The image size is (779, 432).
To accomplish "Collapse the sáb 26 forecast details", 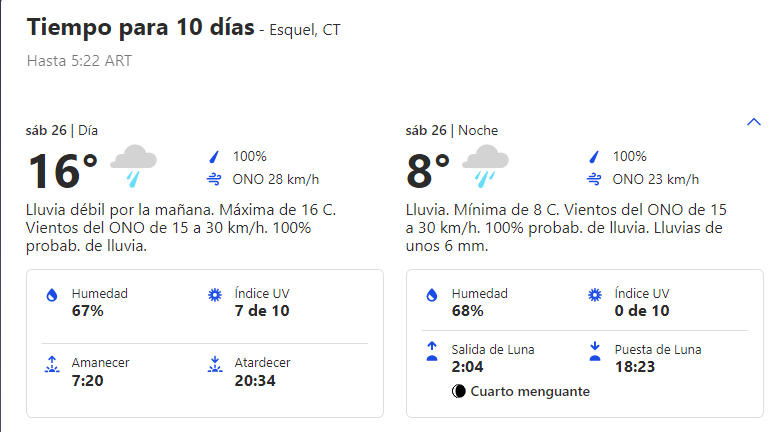I will [x=754, y=122].
